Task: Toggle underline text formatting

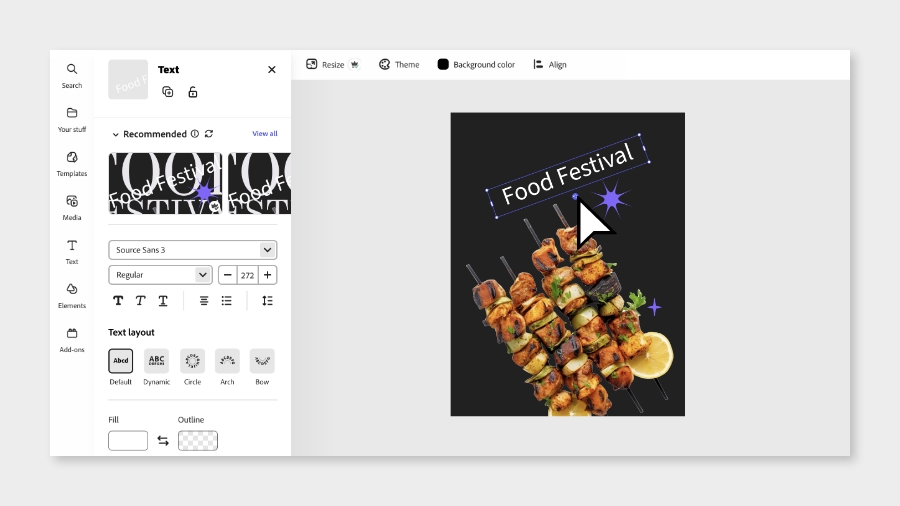Action: point(163,301)
